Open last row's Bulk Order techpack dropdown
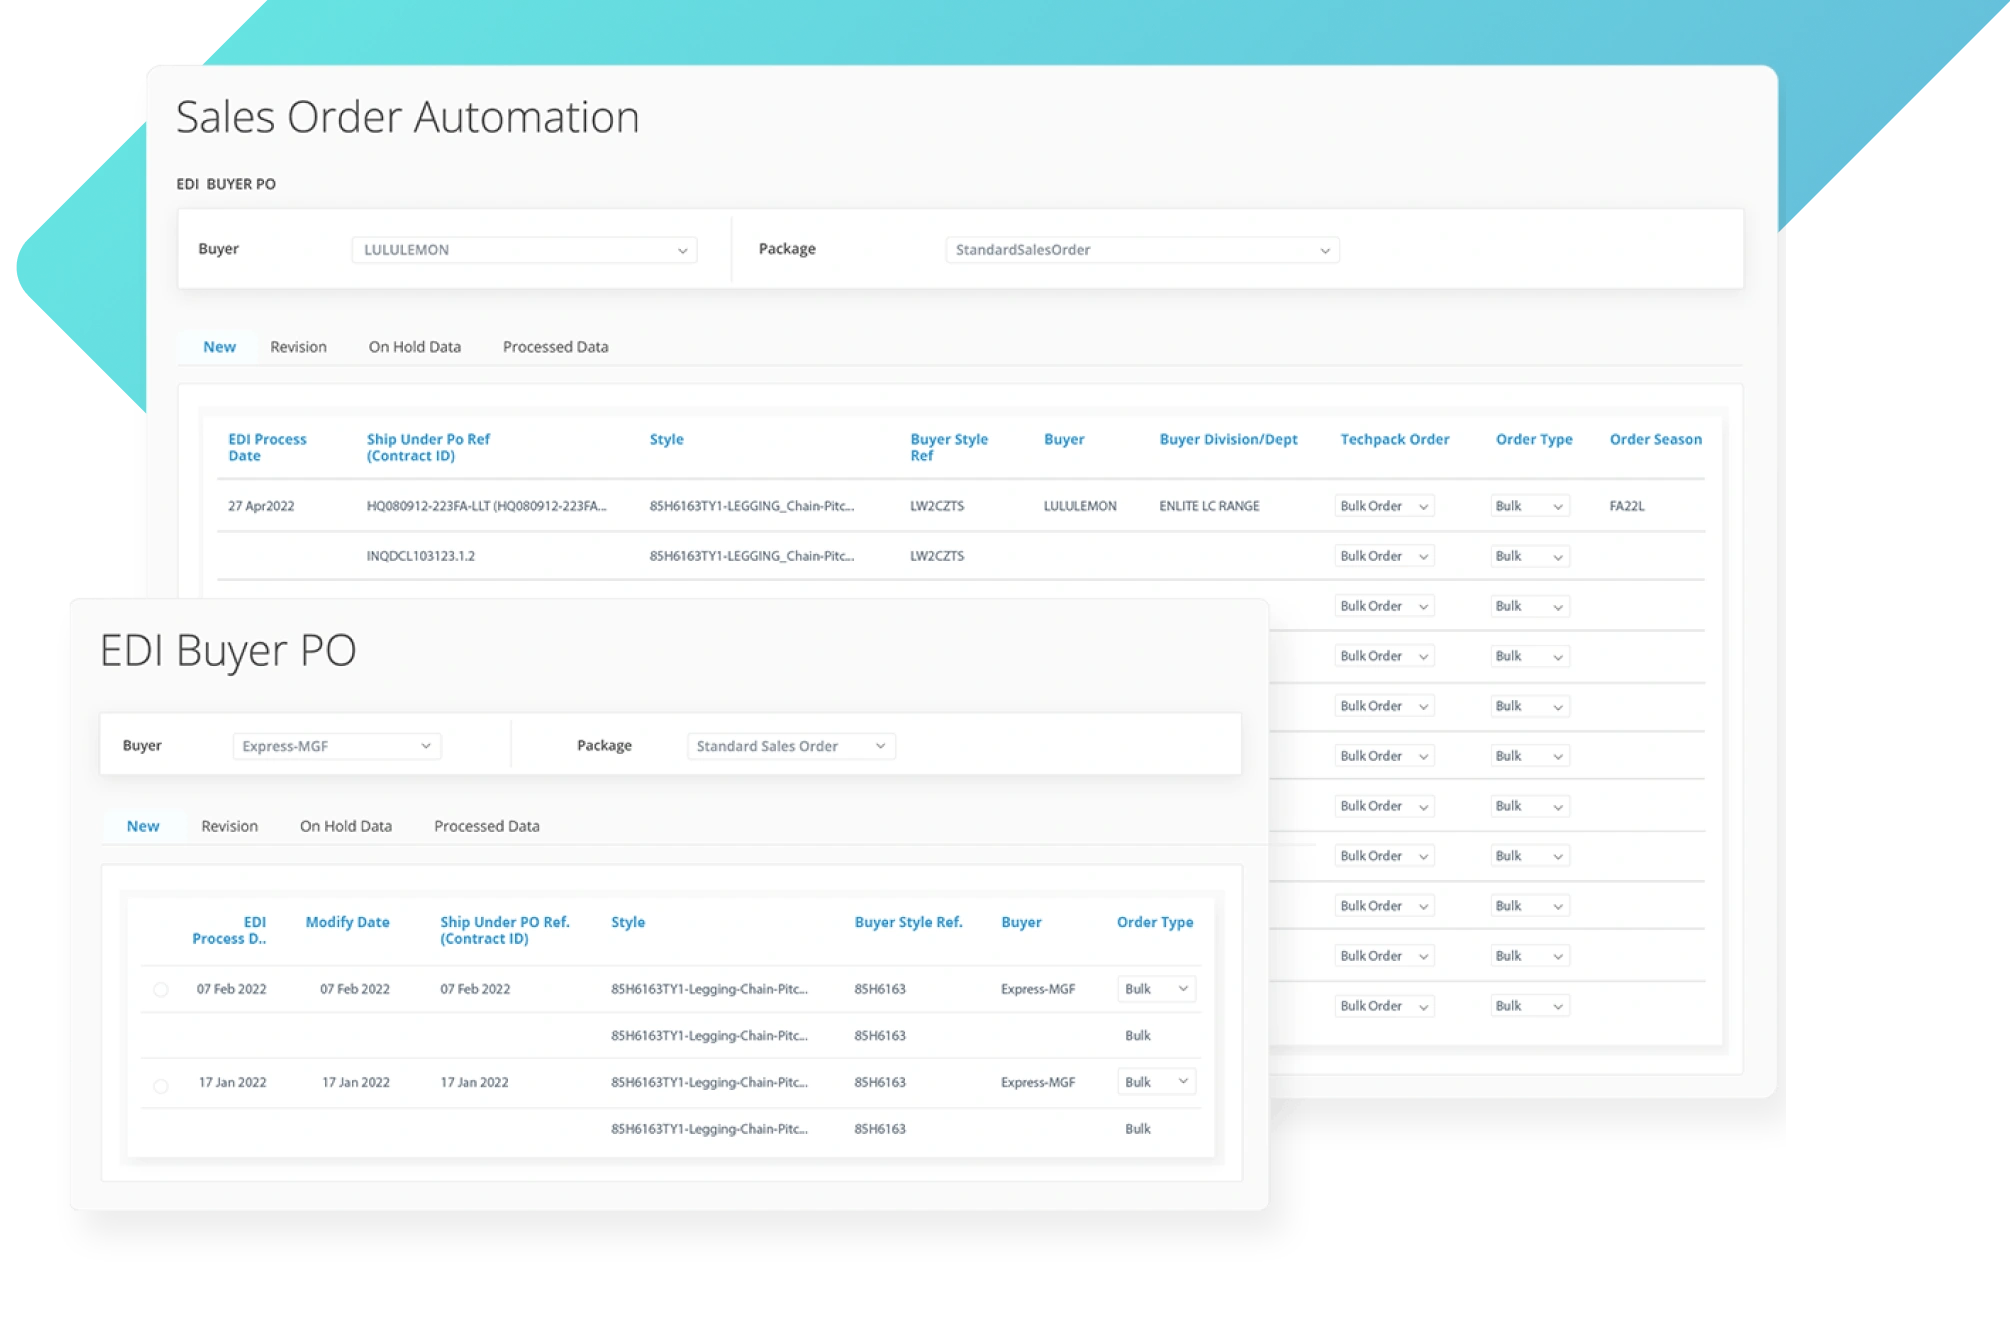2010x1332 pixels. (x=1384, y=1006)
